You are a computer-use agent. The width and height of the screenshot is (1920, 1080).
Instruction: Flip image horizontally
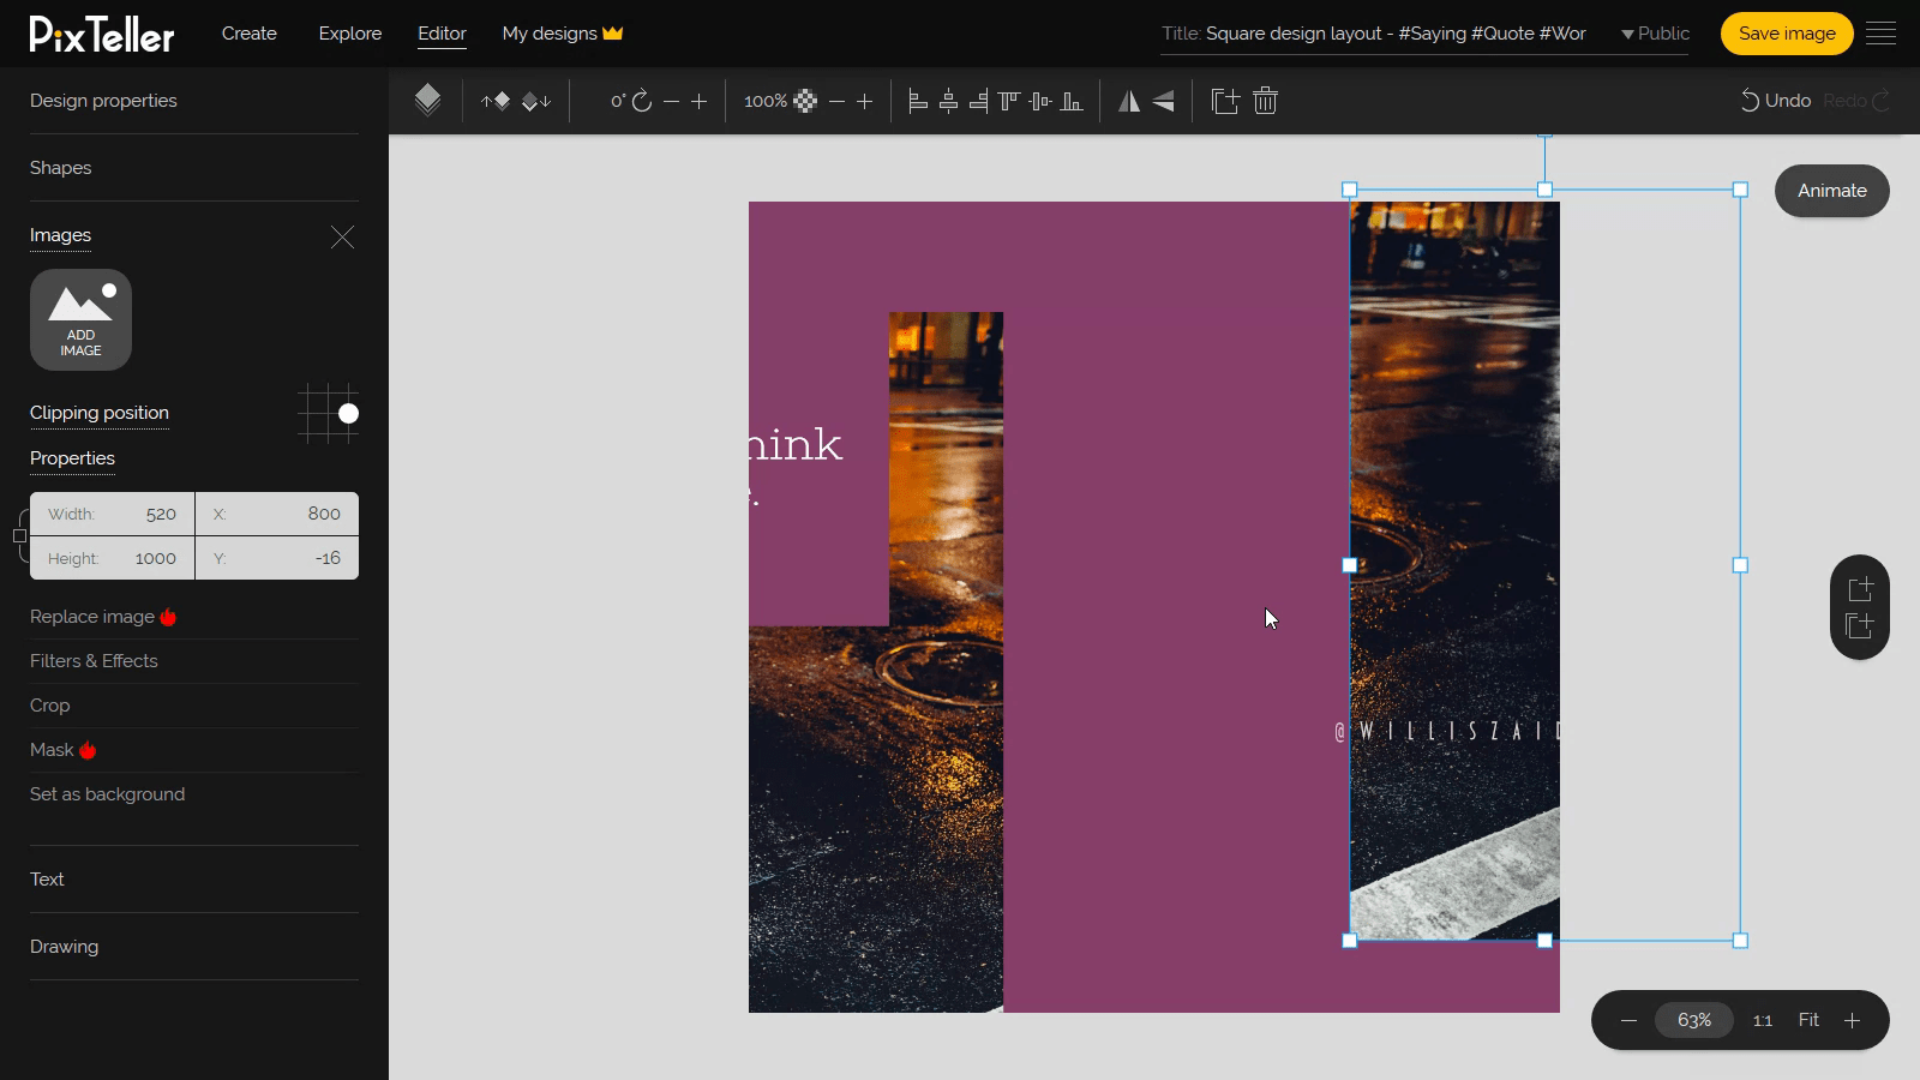1129,101
